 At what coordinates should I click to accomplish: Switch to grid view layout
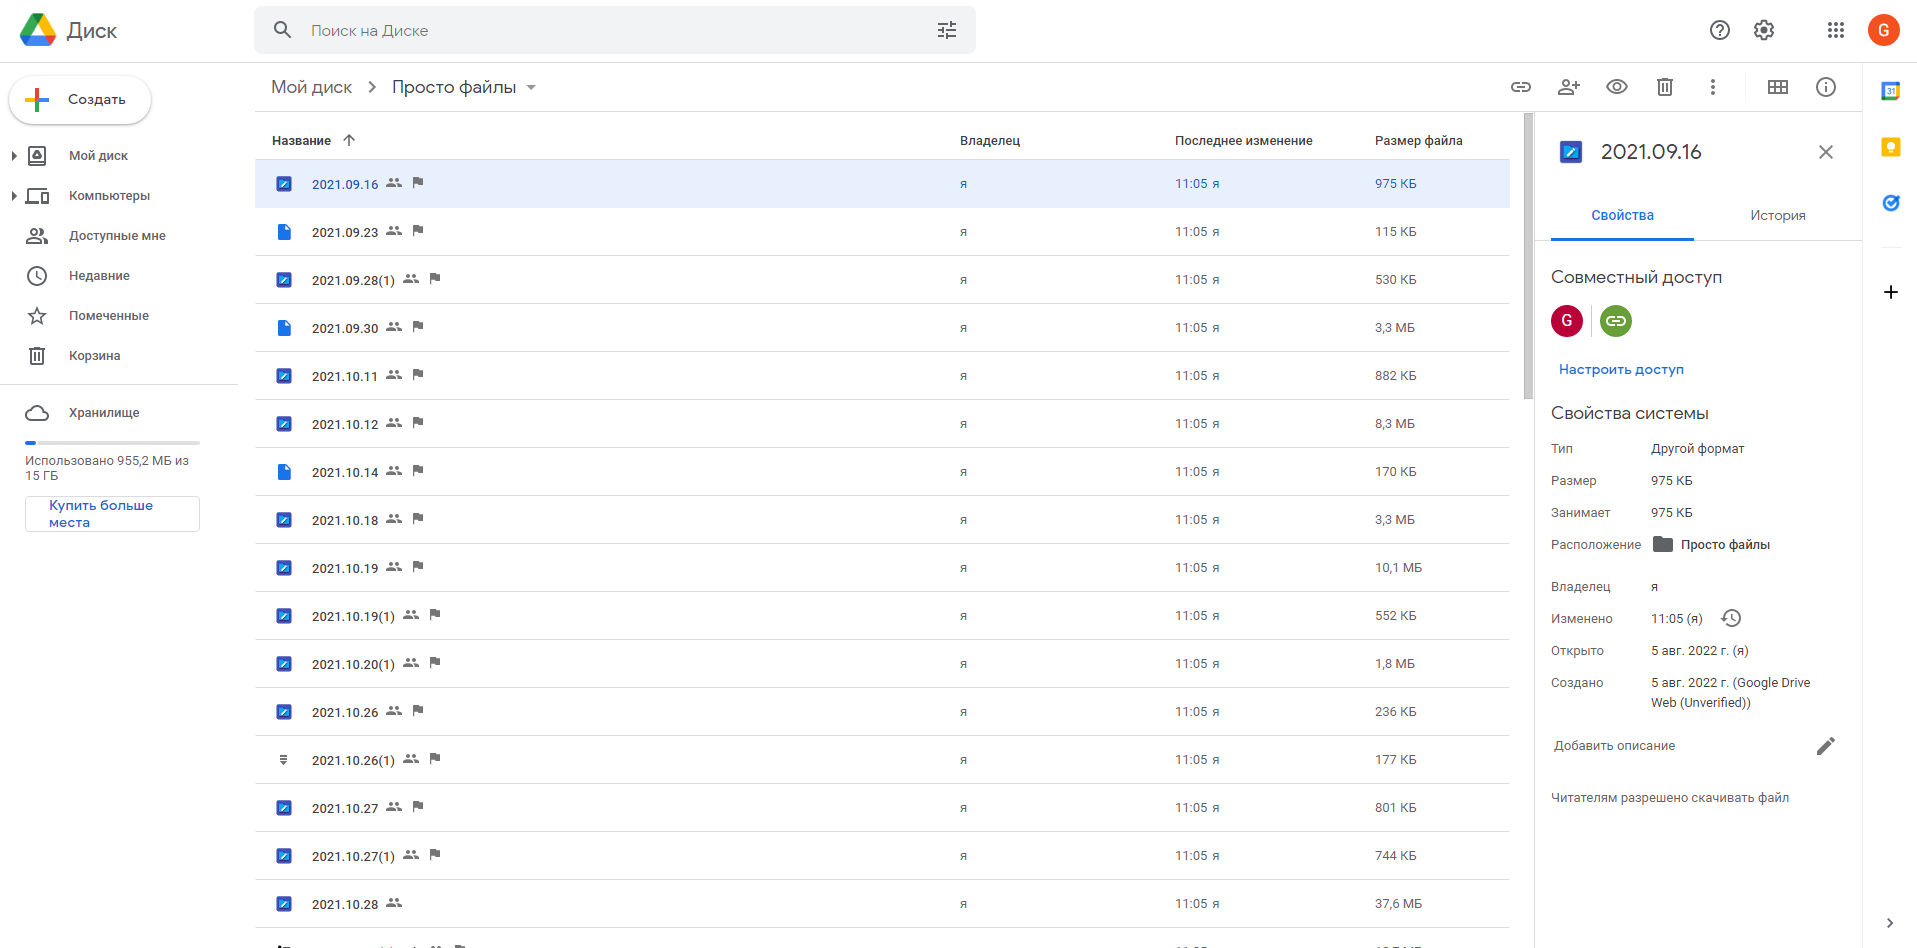click(x=1778, y=87)
